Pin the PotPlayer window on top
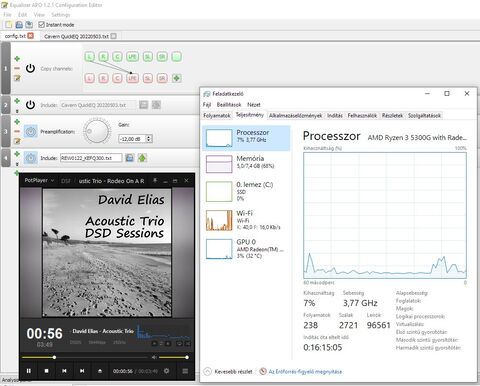The width and height of the screenshot is (480, 386). 155,181
